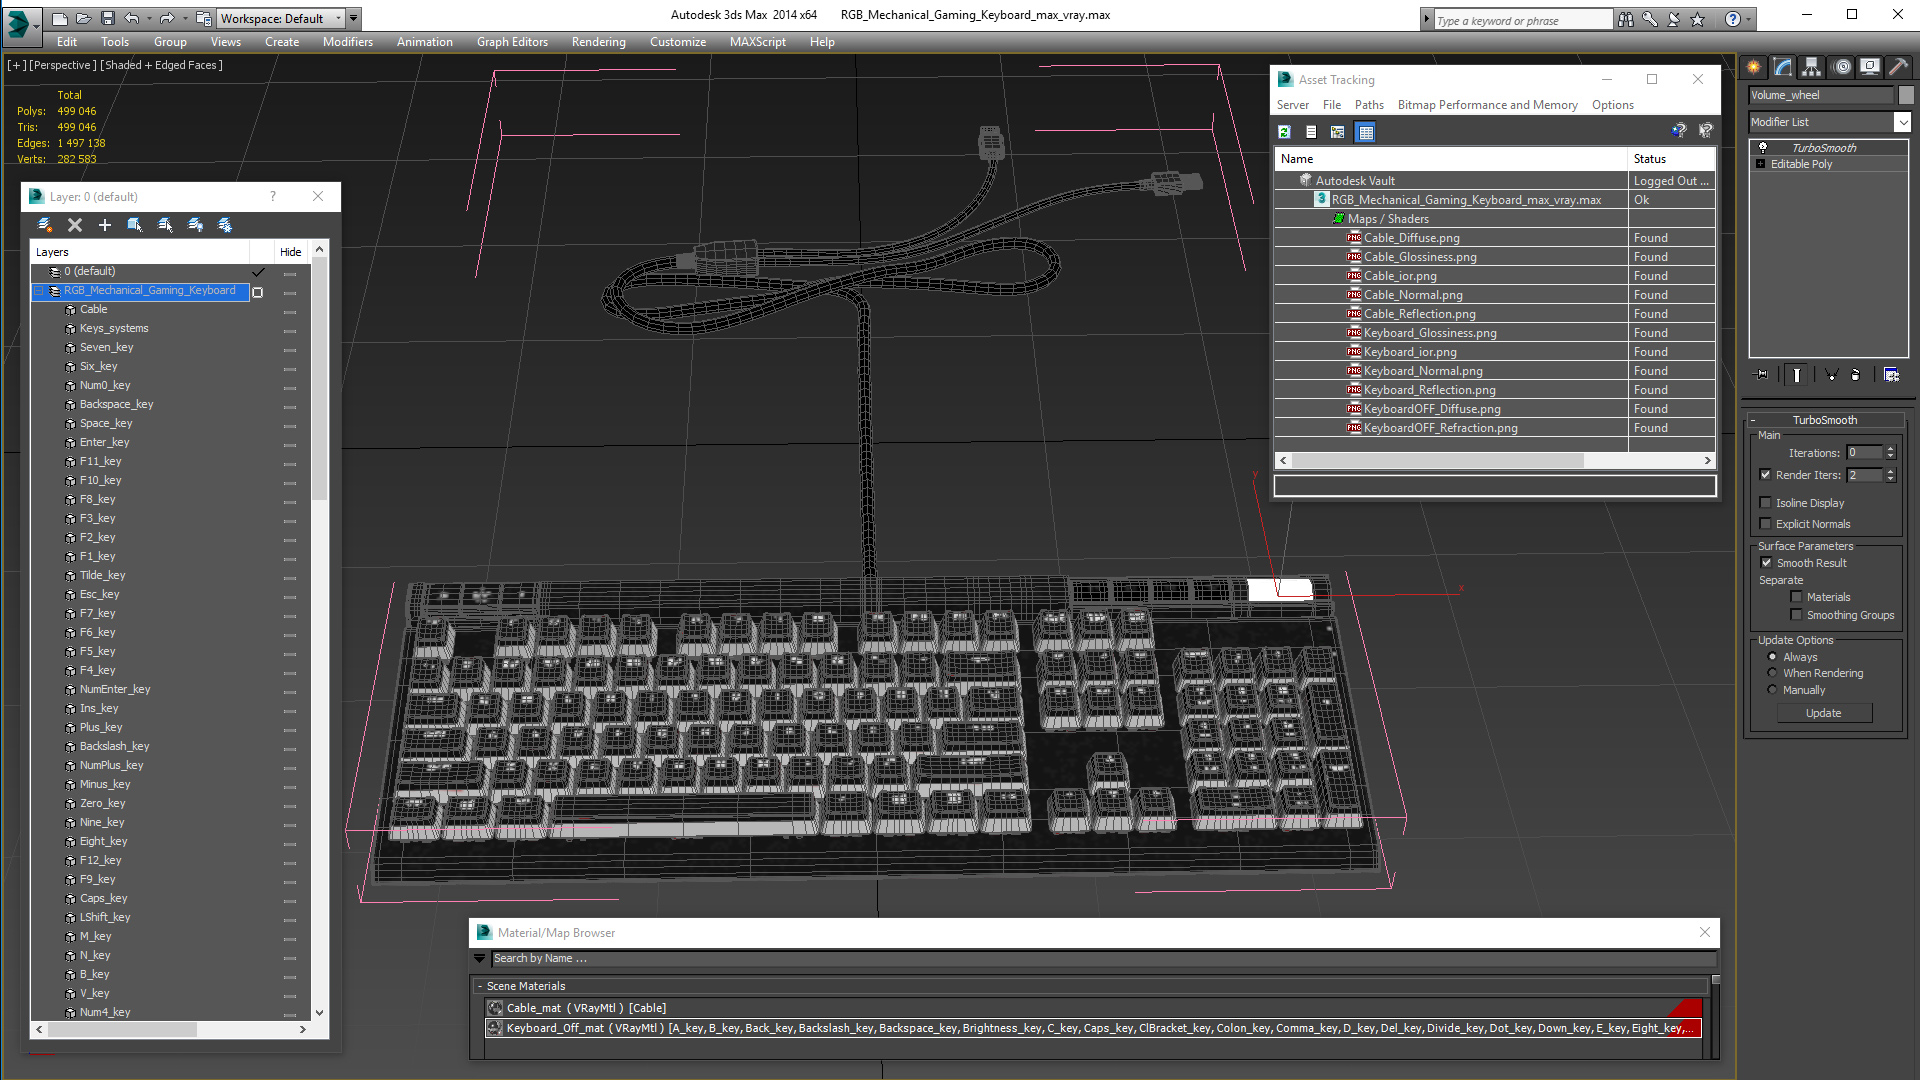Screen dimensions: 1920x1080
Task: Click the Volume_wheel object color swatch
Action: [1906, 95]
